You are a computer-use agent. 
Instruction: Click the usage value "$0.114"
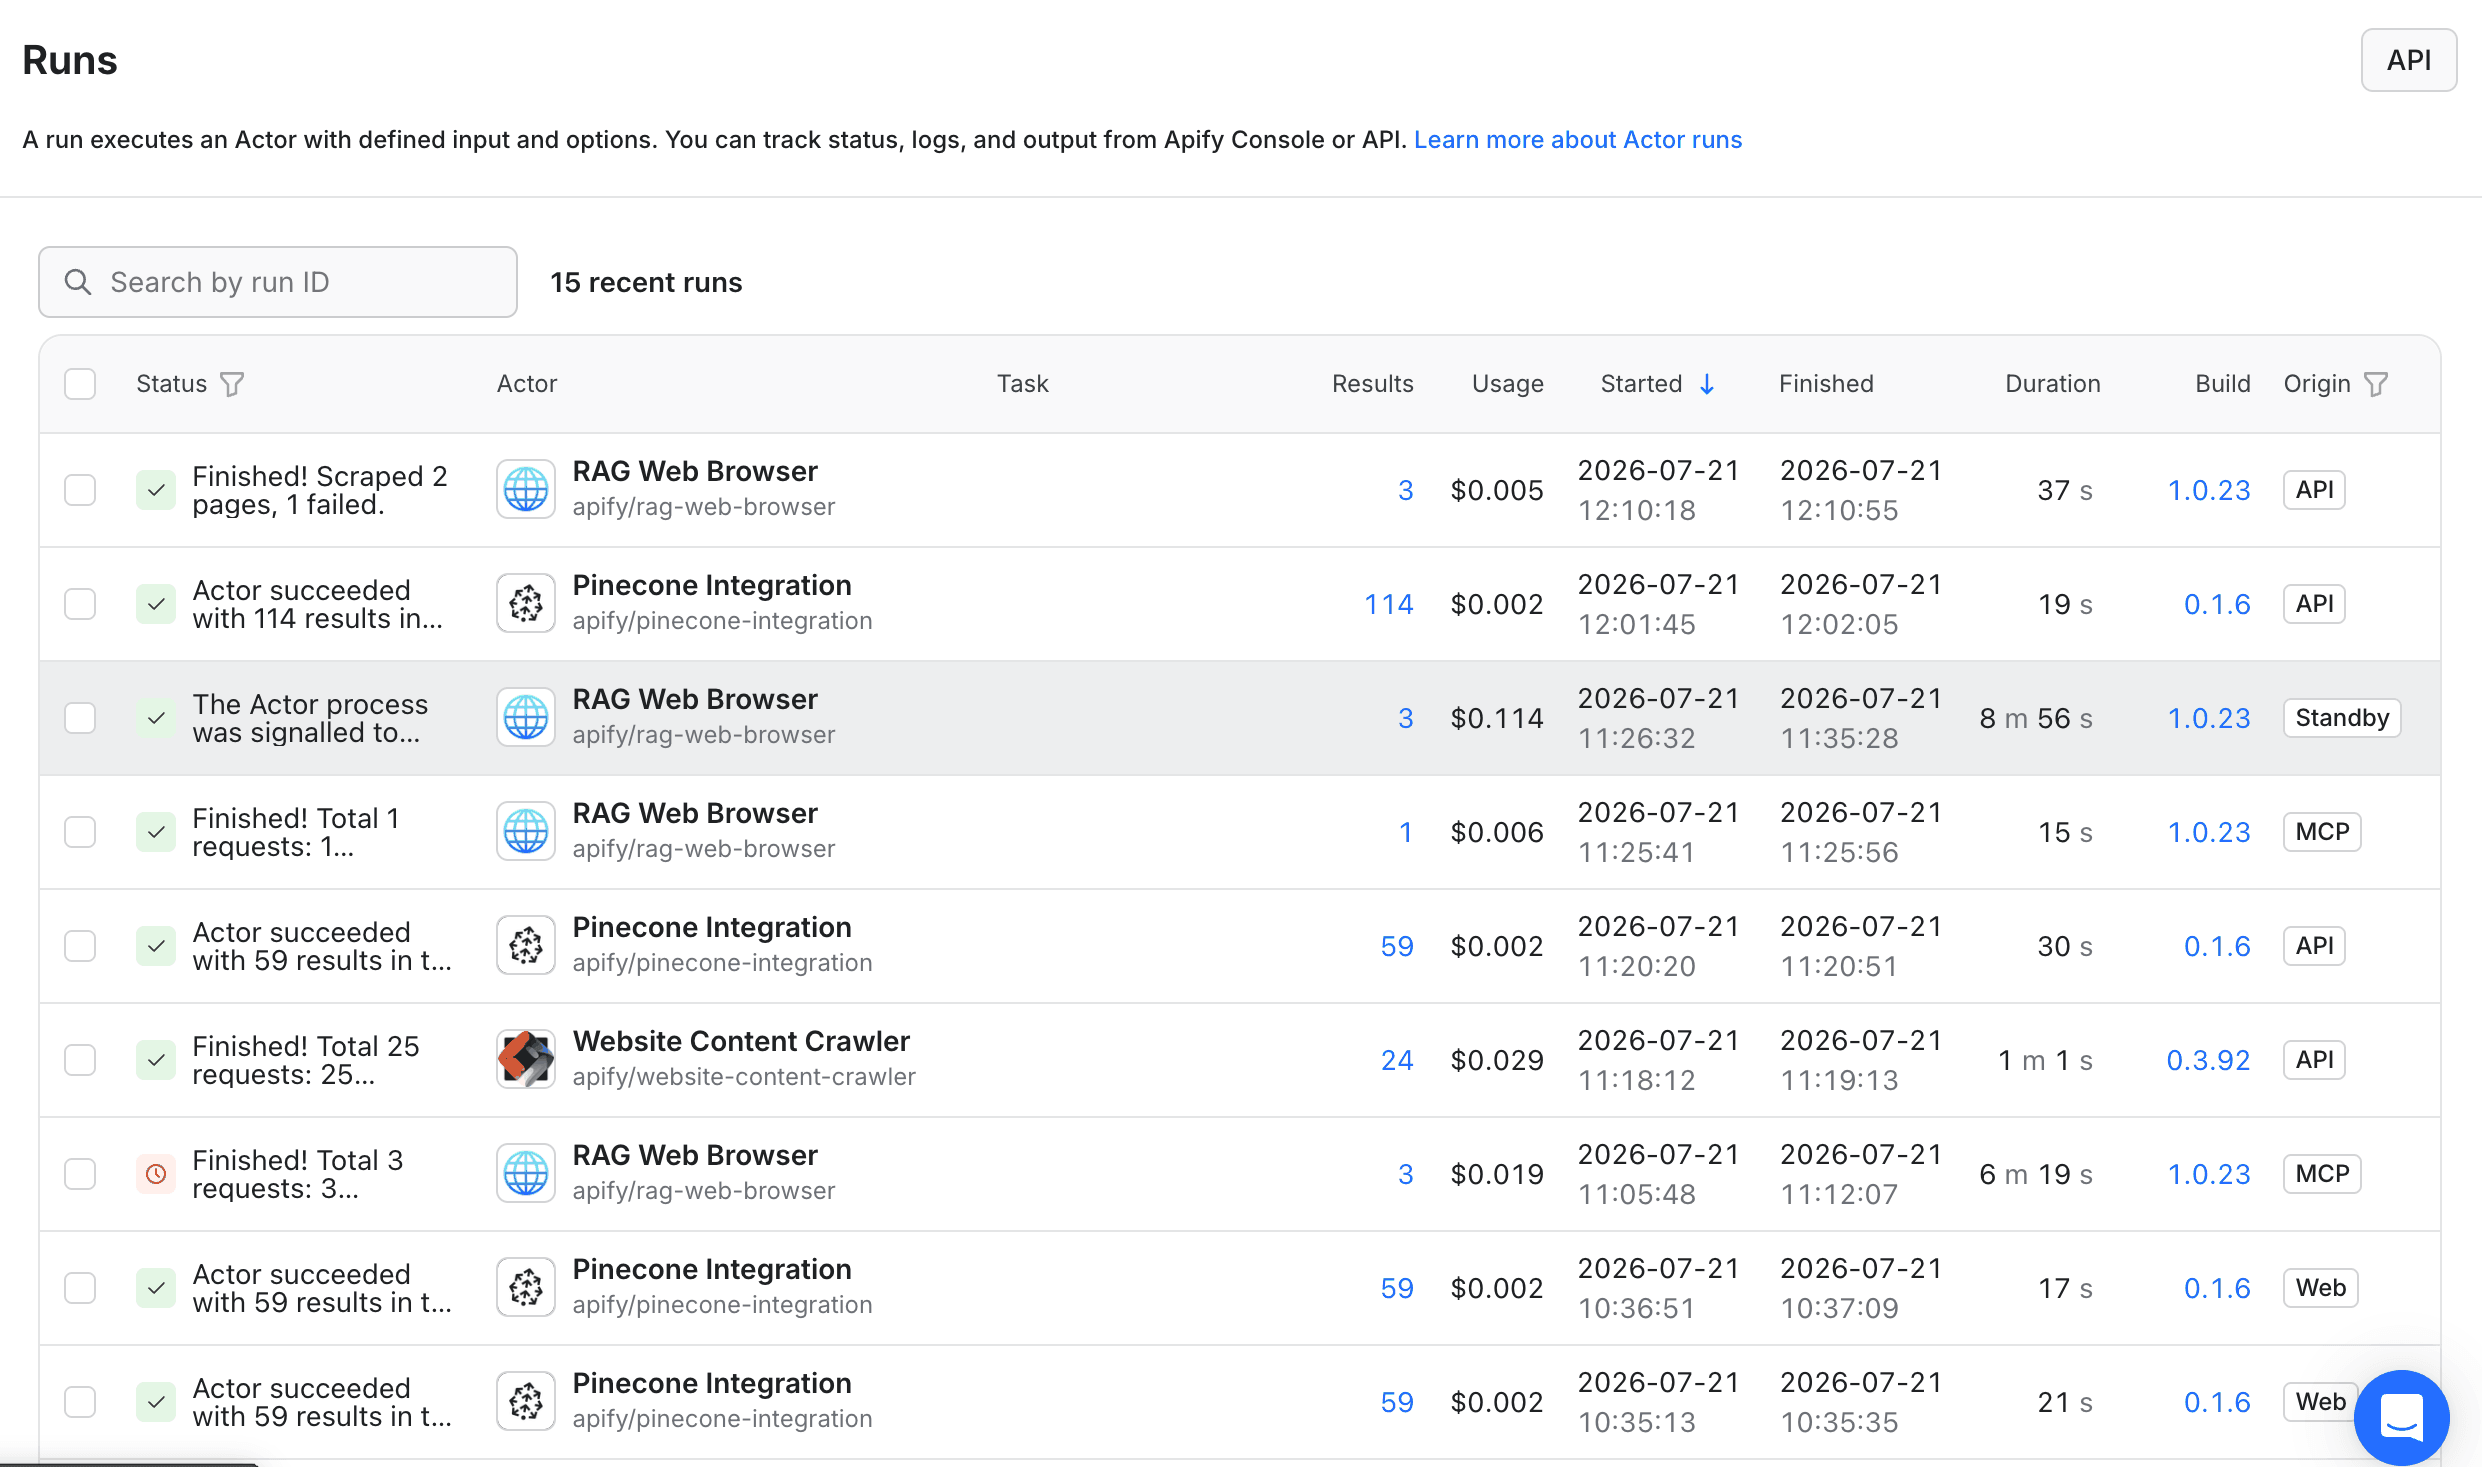[1497, 718]
